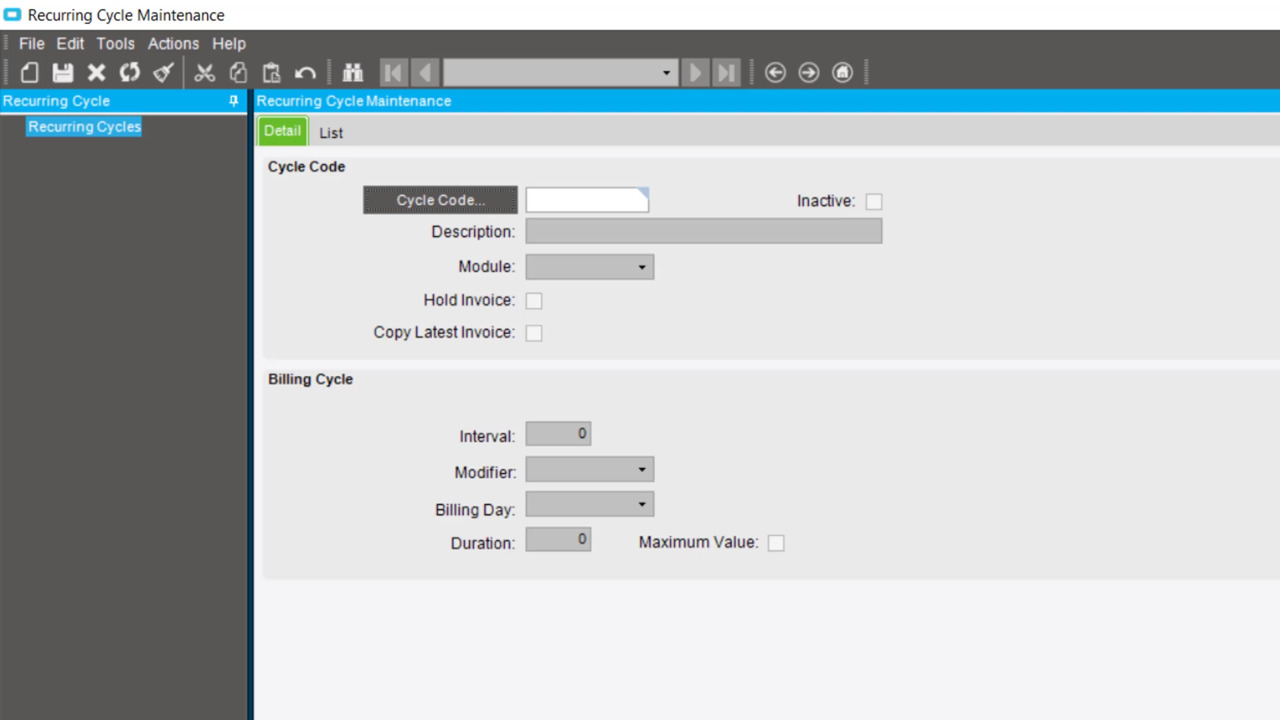This screenshot has width=1280, height=720.
Task: Open the Actions menu
Action: click(173, 43)
